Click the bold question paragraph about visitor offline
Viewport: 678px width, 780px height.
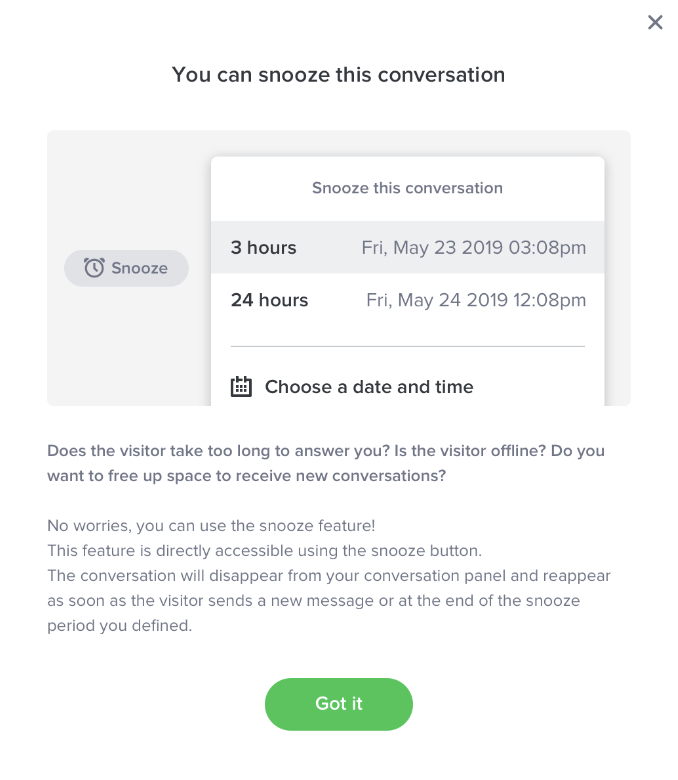[x=326, y=463]
